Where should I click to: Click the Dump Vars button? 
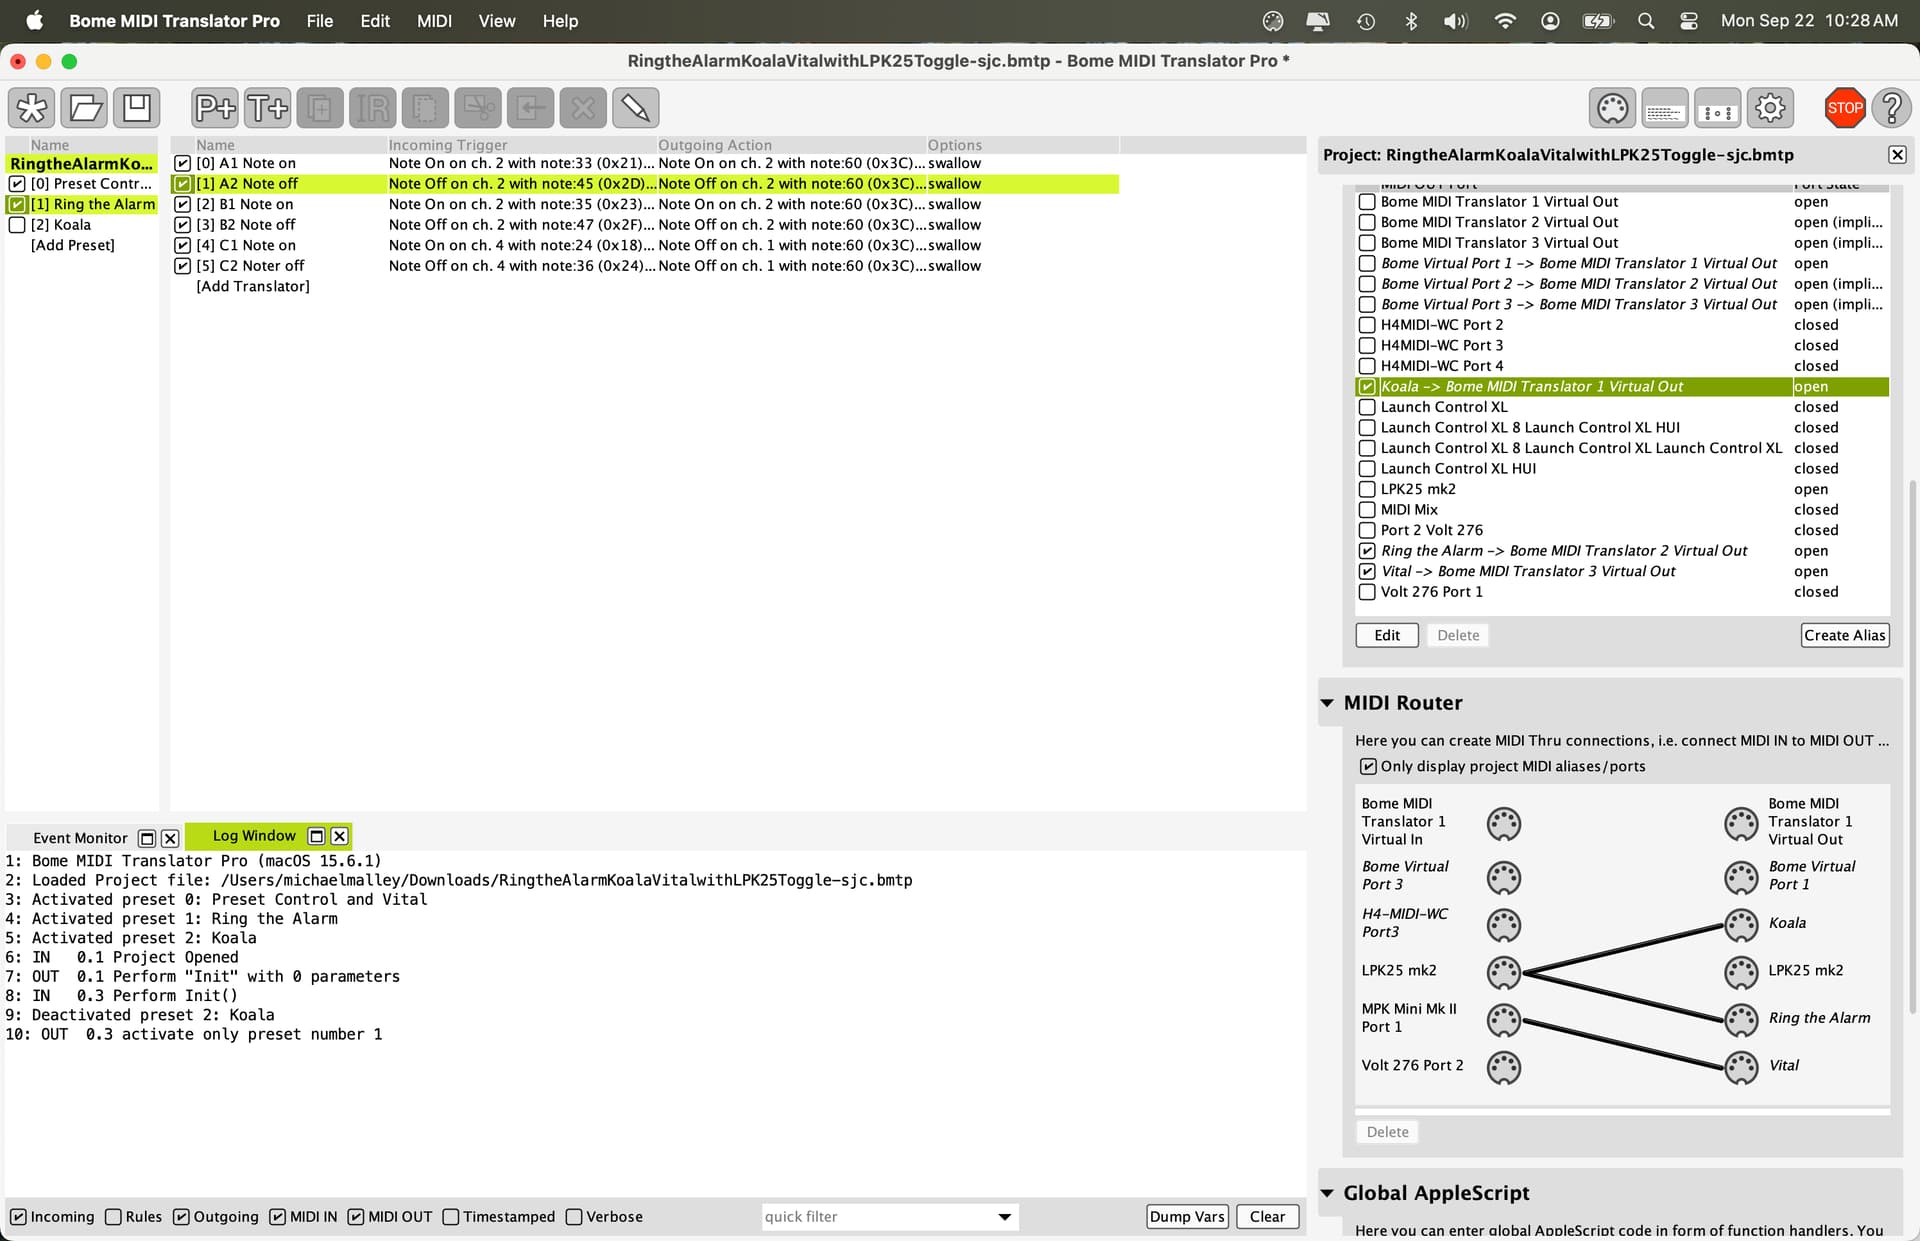coord(1187,1217)
